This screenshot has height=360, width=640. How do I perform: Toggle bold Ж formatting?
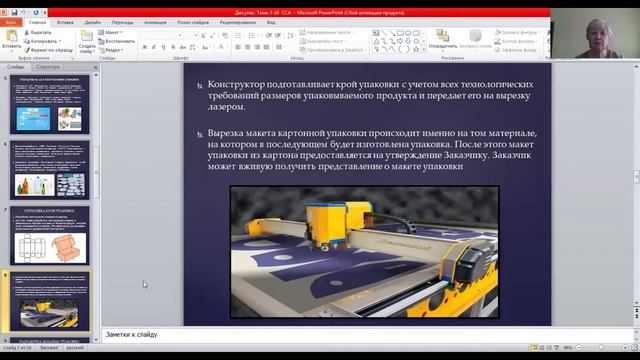(x=144, y=47)
